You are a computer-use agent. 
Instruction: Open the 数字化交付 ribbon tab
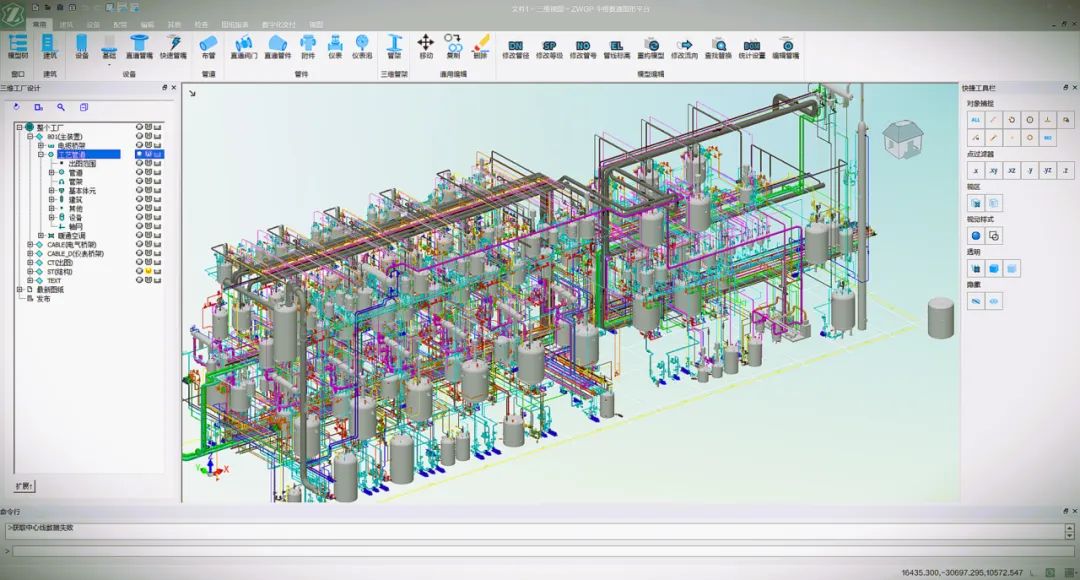coord(280,23)
